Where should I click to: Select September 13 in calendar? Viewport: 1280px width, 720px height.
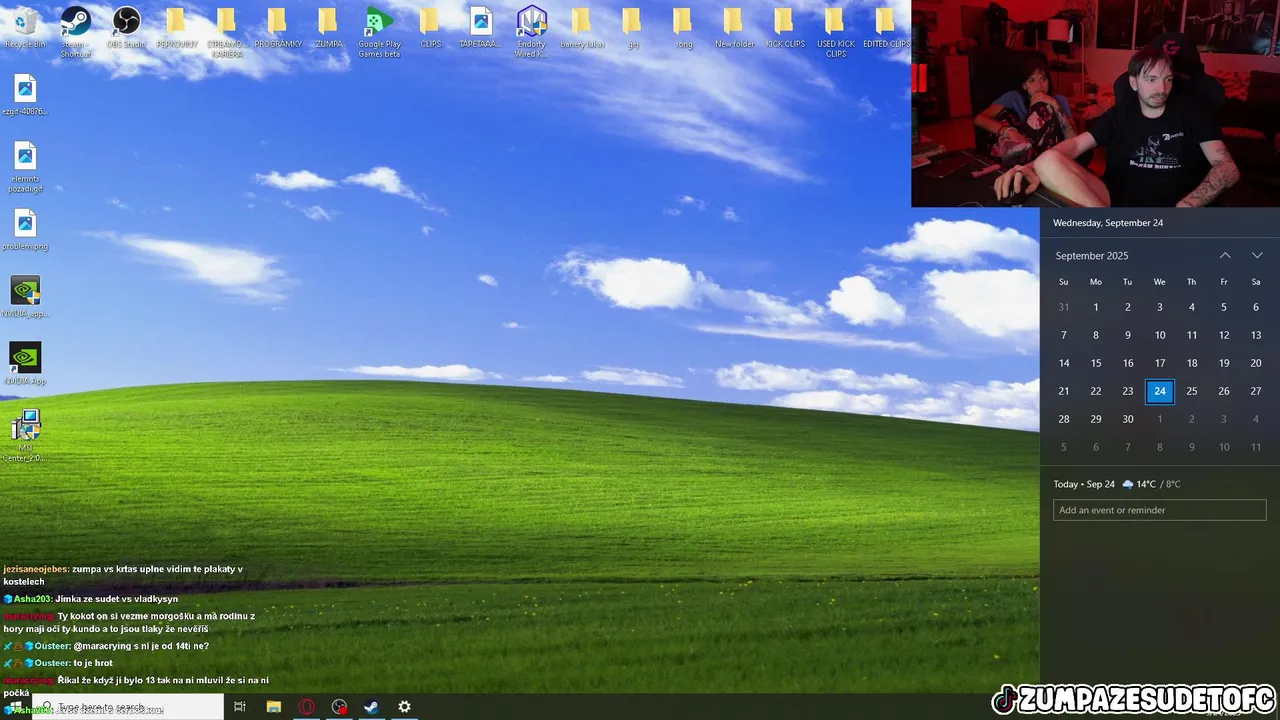[x=1256, y=335]
